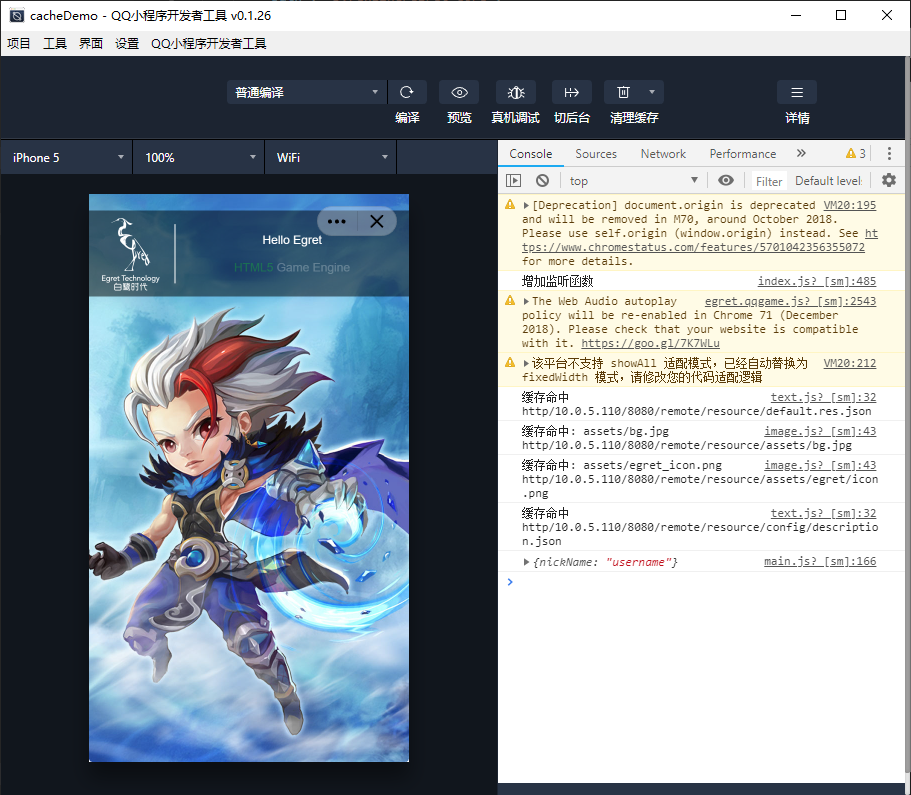Click the compile refresh icon

pos(407,92)
